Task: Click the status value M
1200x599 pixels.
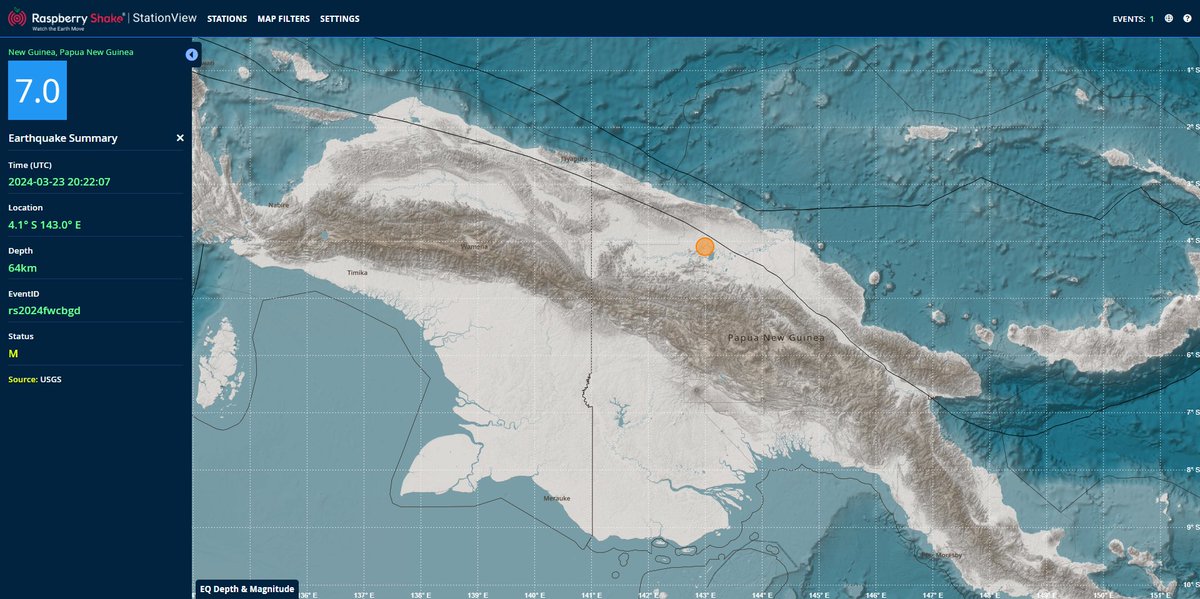Action: [x=13, y=354]
